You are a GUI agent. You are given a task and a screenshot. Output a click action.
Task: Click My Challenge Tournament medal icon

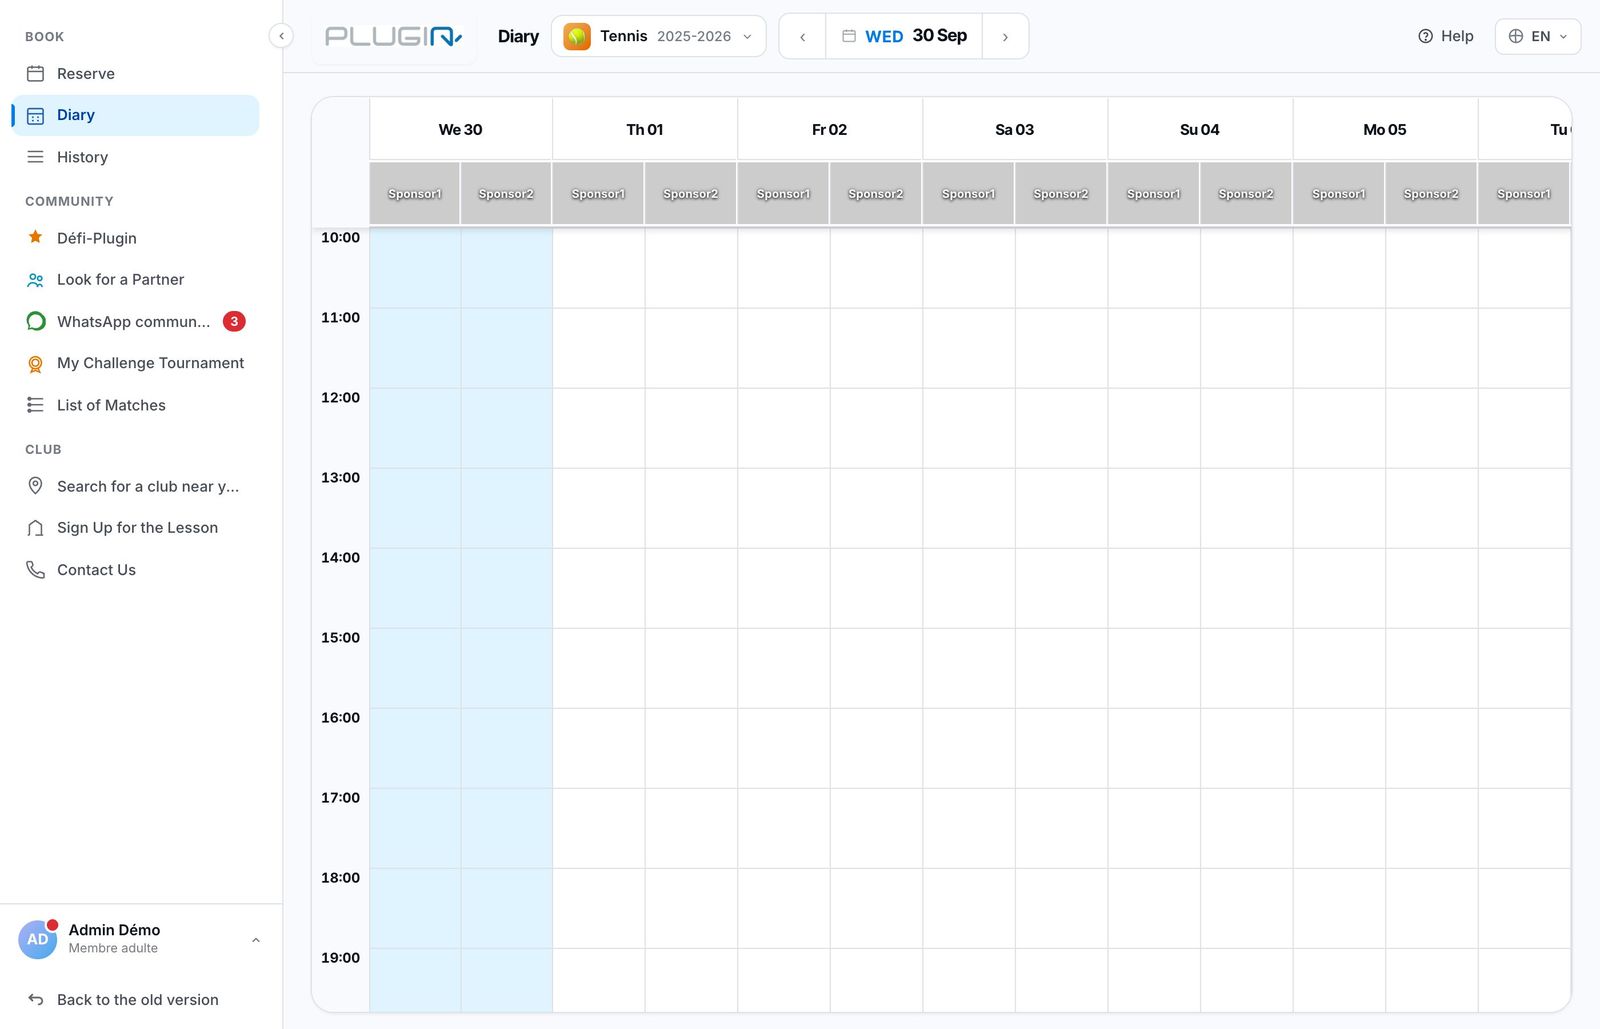[35, 364]
